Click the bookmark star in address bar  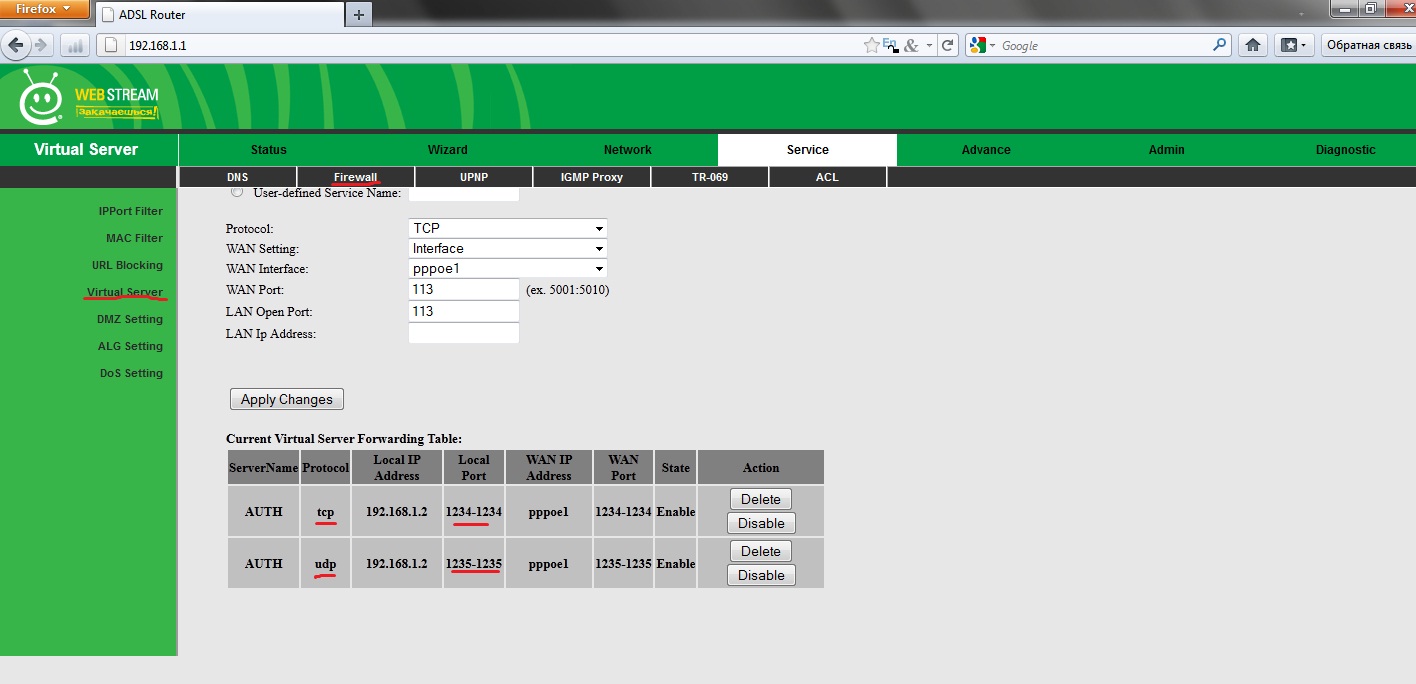pyautogui.click(x=872, y=45)
